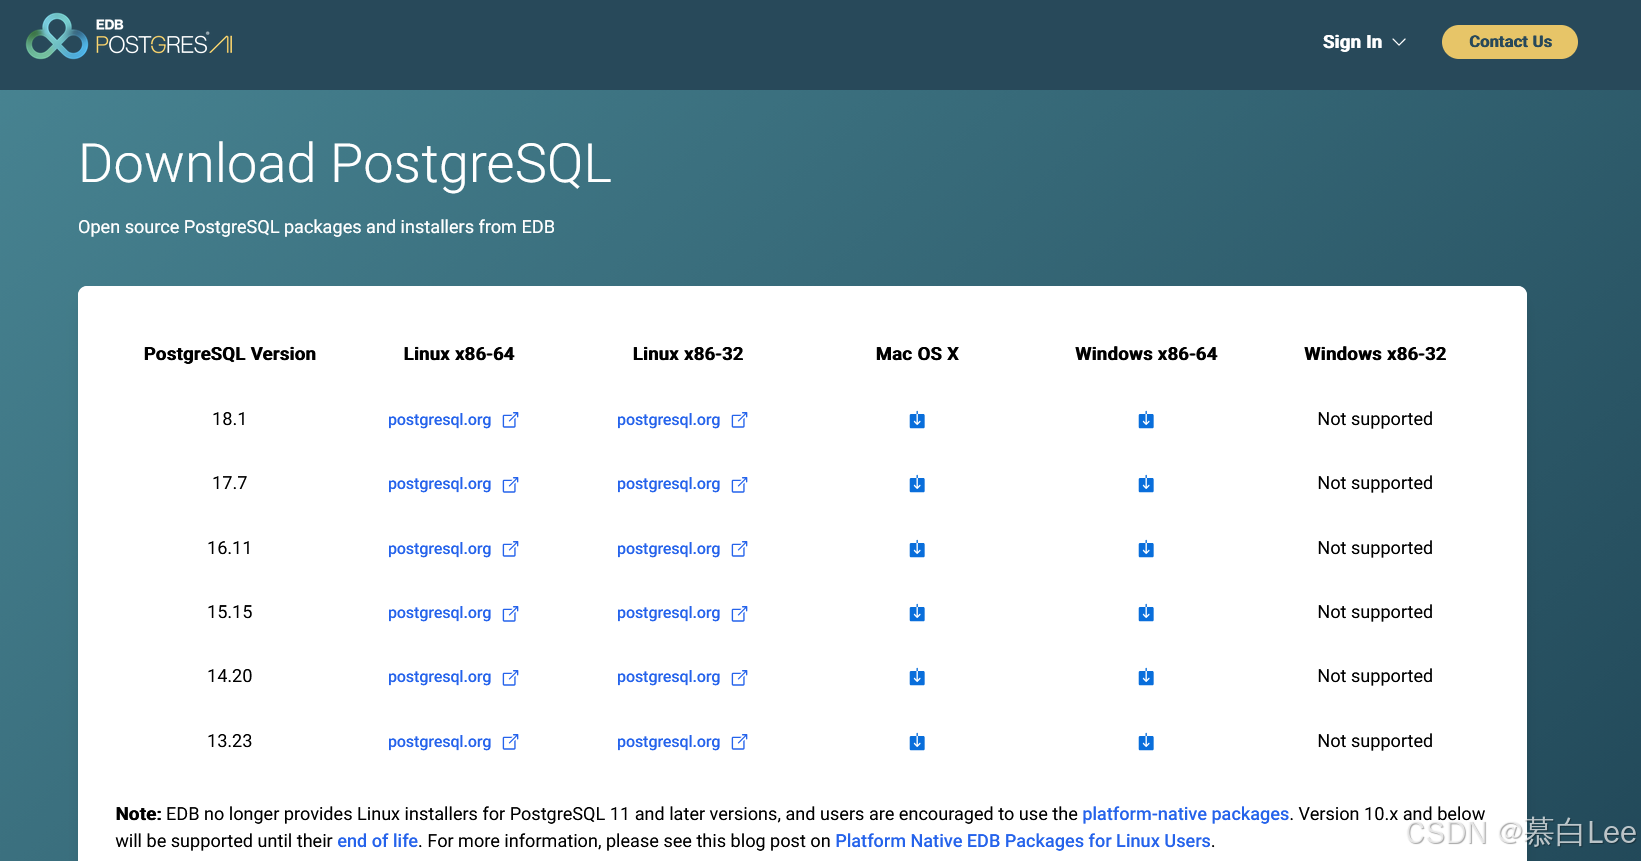Open the end of life link
Image resolution: width=1641 pixels, height=861 pixels.
tap(377, 841)
